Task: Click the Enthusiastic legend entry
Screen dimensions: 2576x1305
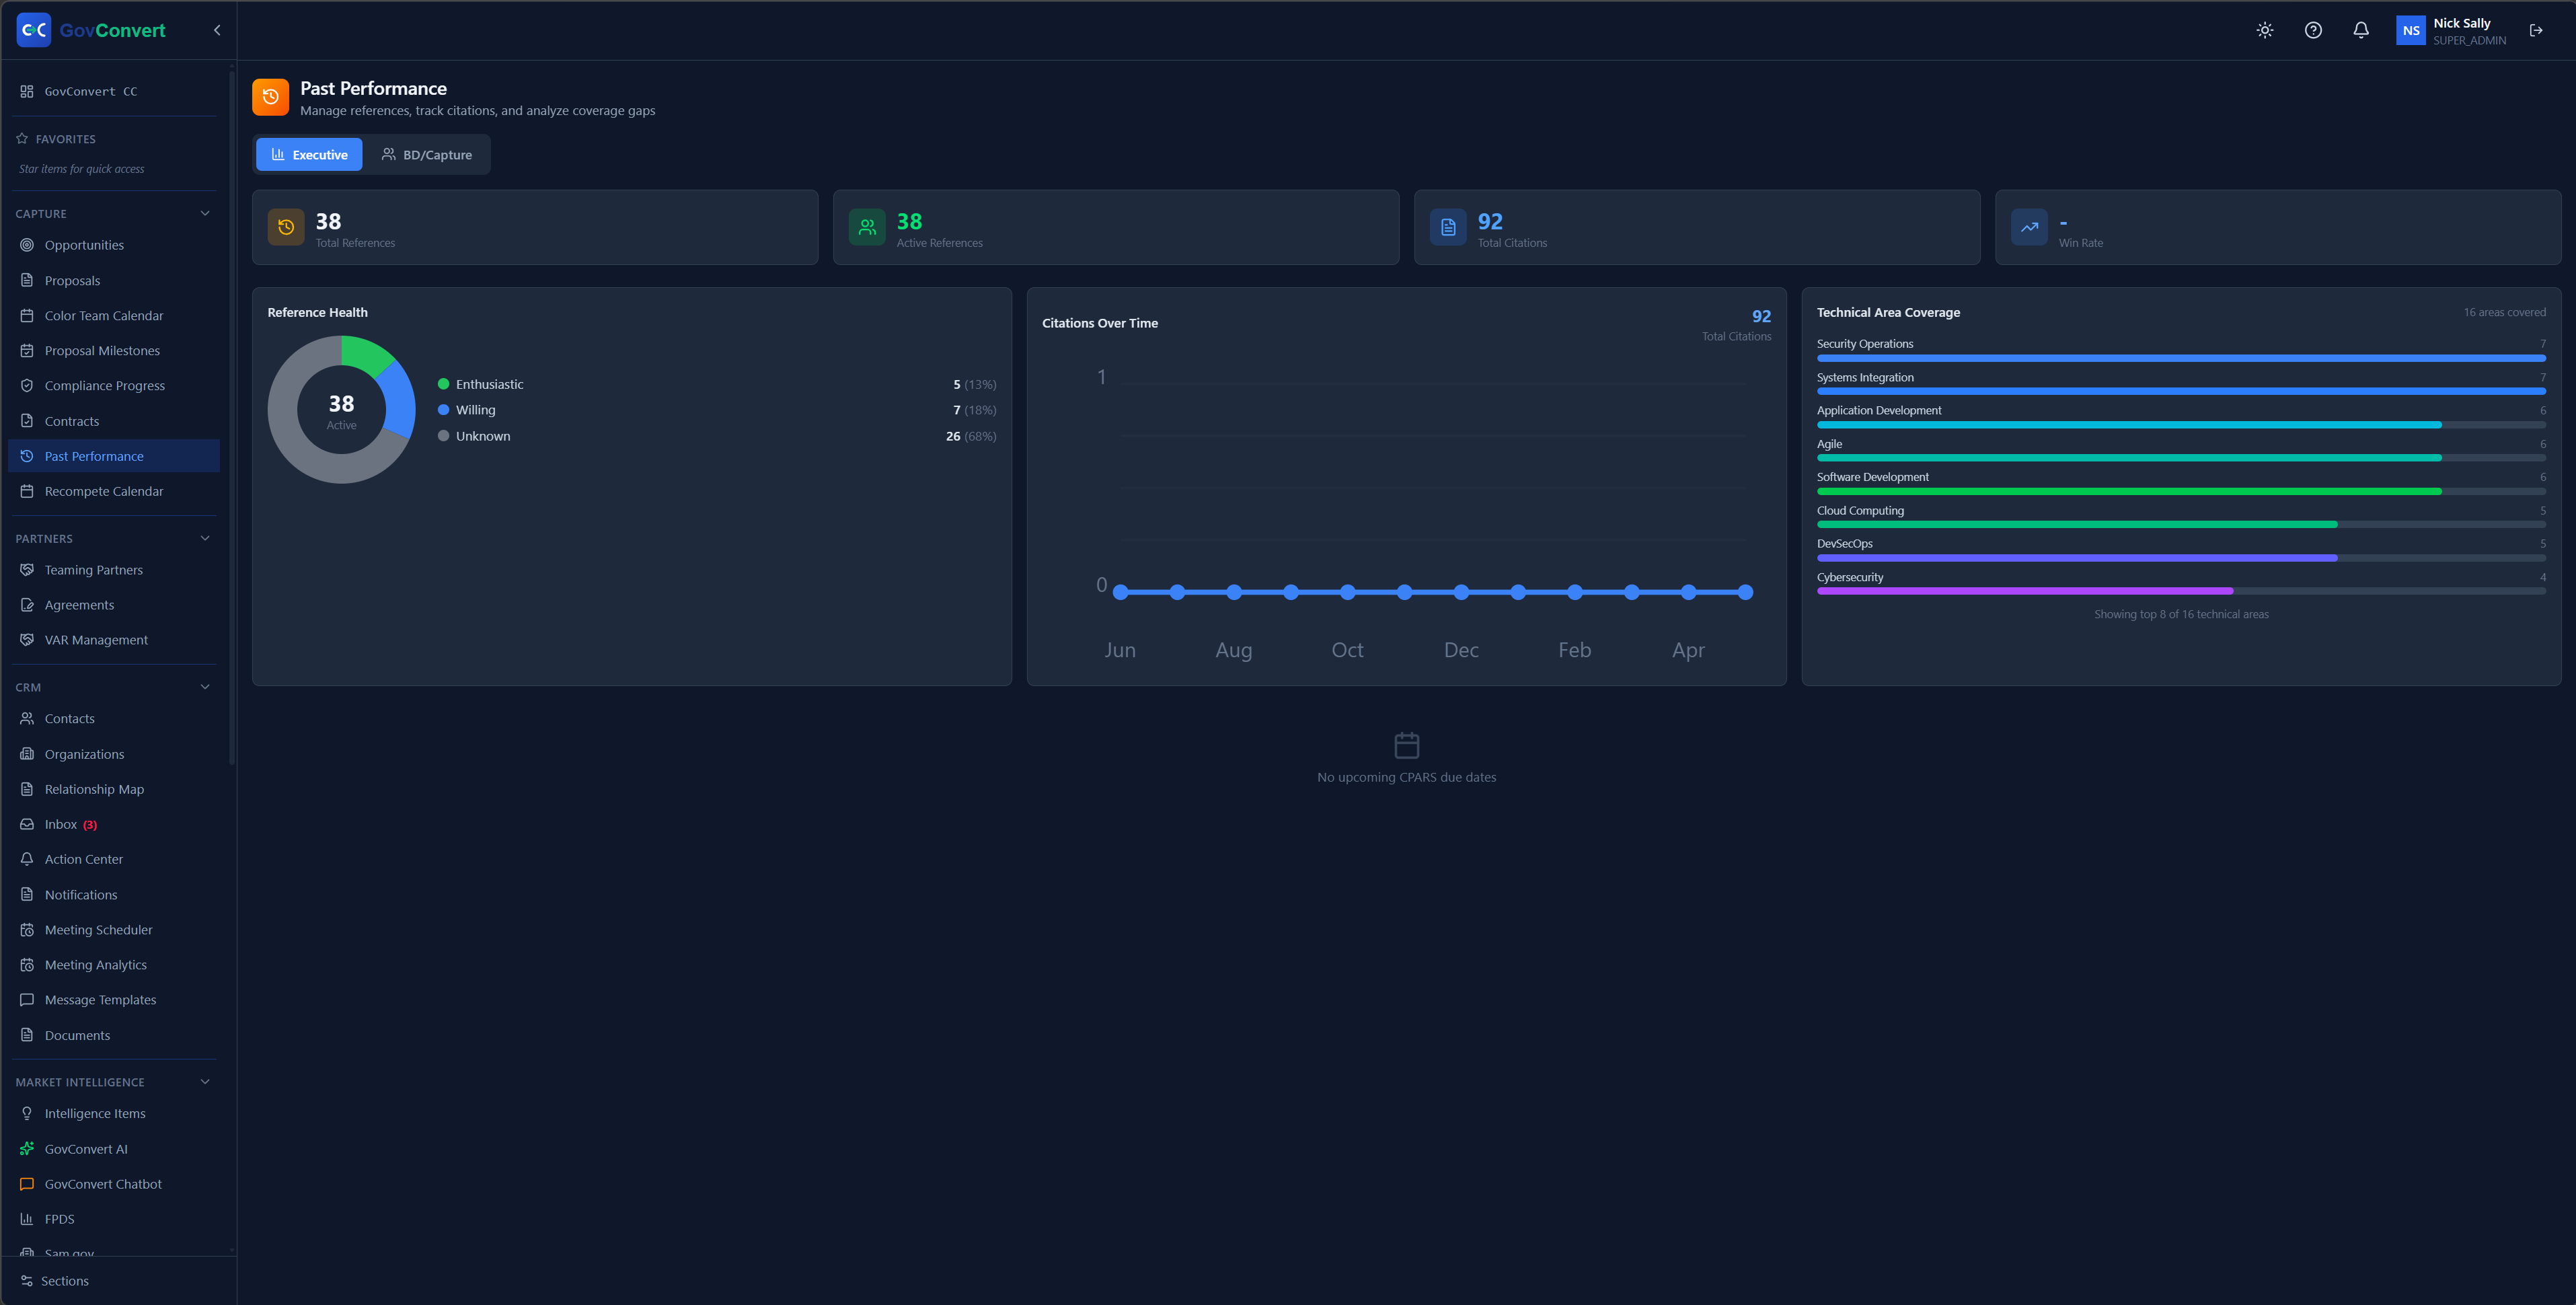Action: [716, 384]
